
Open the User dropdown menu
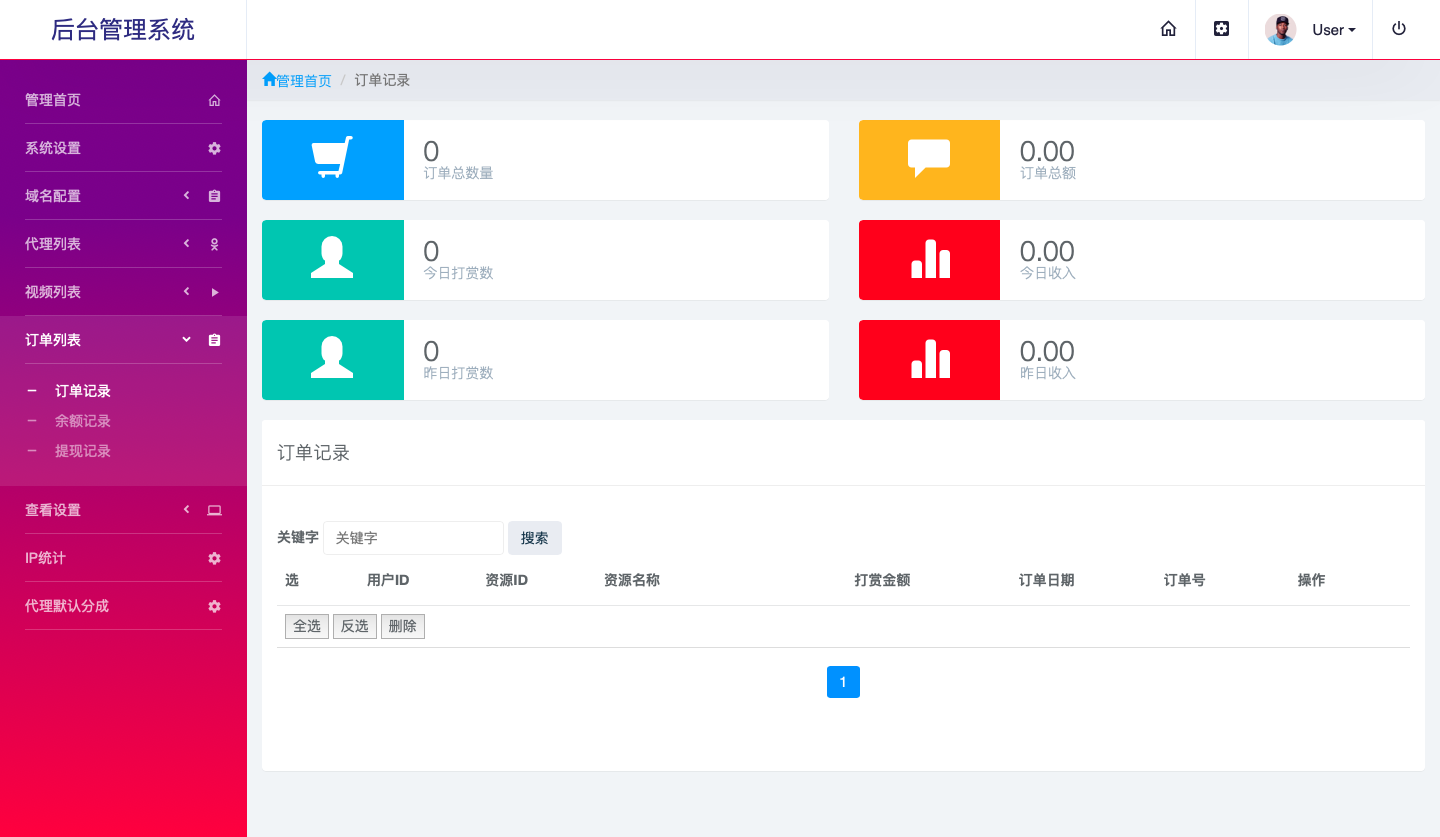1333,30
